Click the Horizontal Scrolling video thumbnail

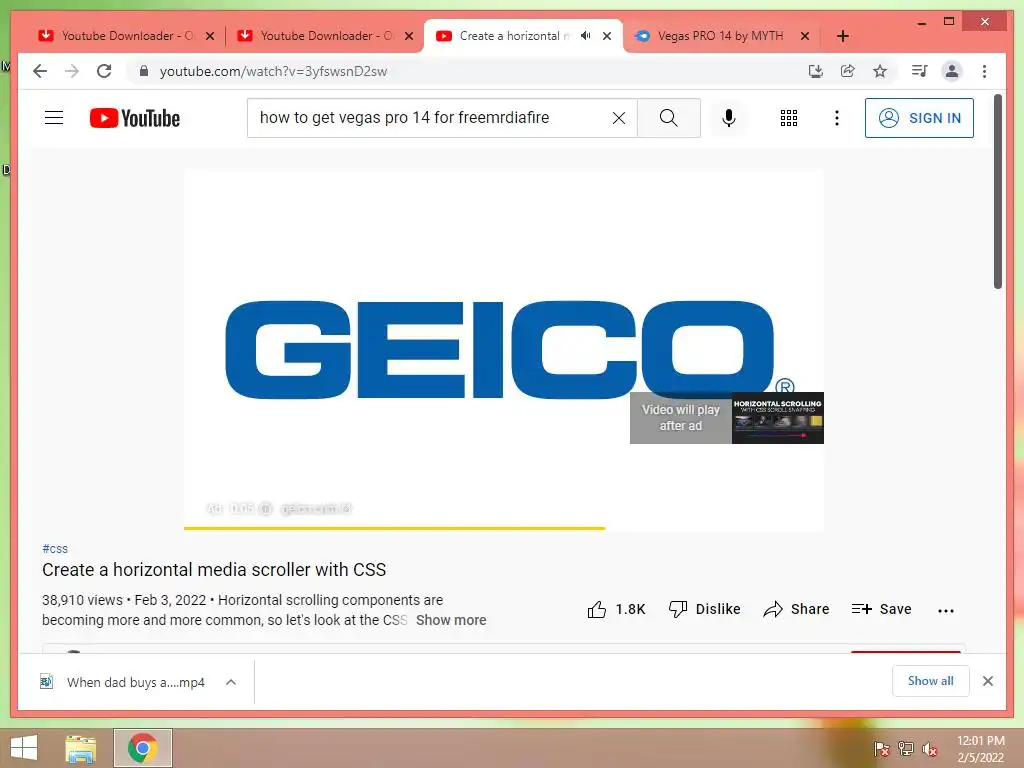pyautogui.click(x=777, y=418)
